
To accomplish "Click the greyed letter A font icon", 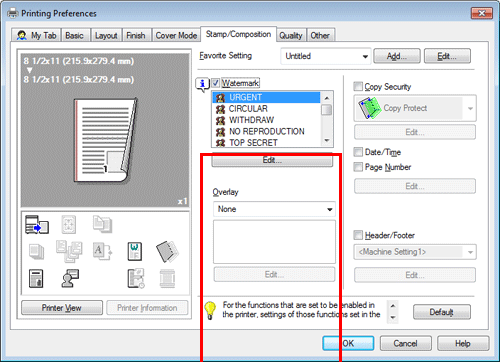I will coord(102,251).
